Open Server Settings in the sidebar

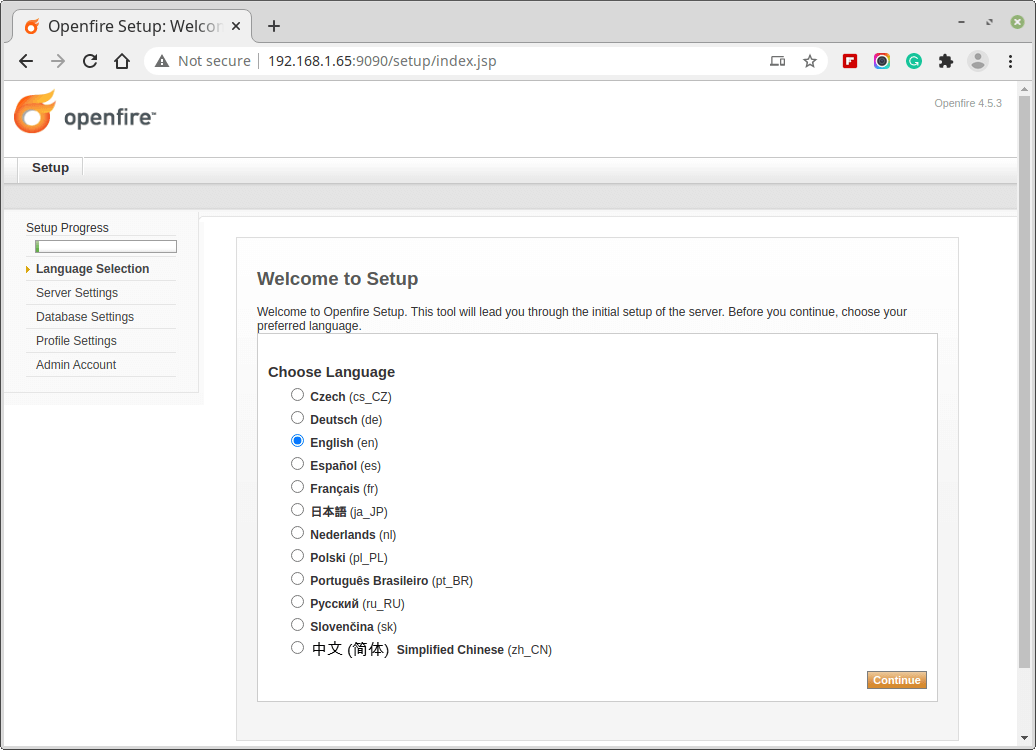(x=77, y=293)
